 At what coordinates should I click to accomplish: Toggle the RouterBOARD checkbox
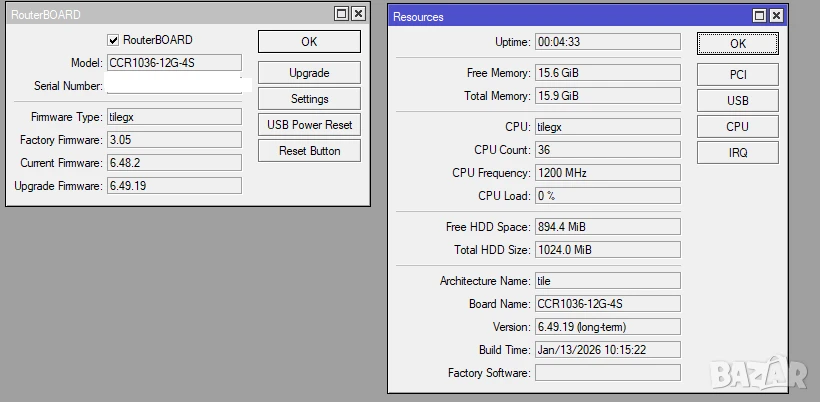[113, 40]
